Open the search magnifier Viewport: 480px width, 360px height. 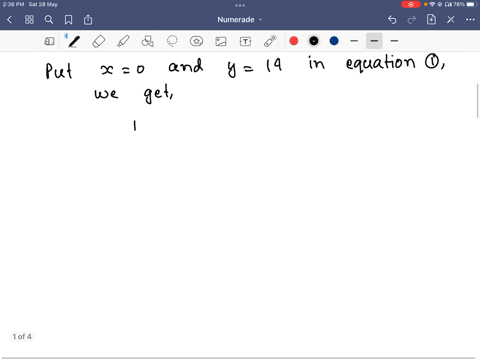click(49, 20)
